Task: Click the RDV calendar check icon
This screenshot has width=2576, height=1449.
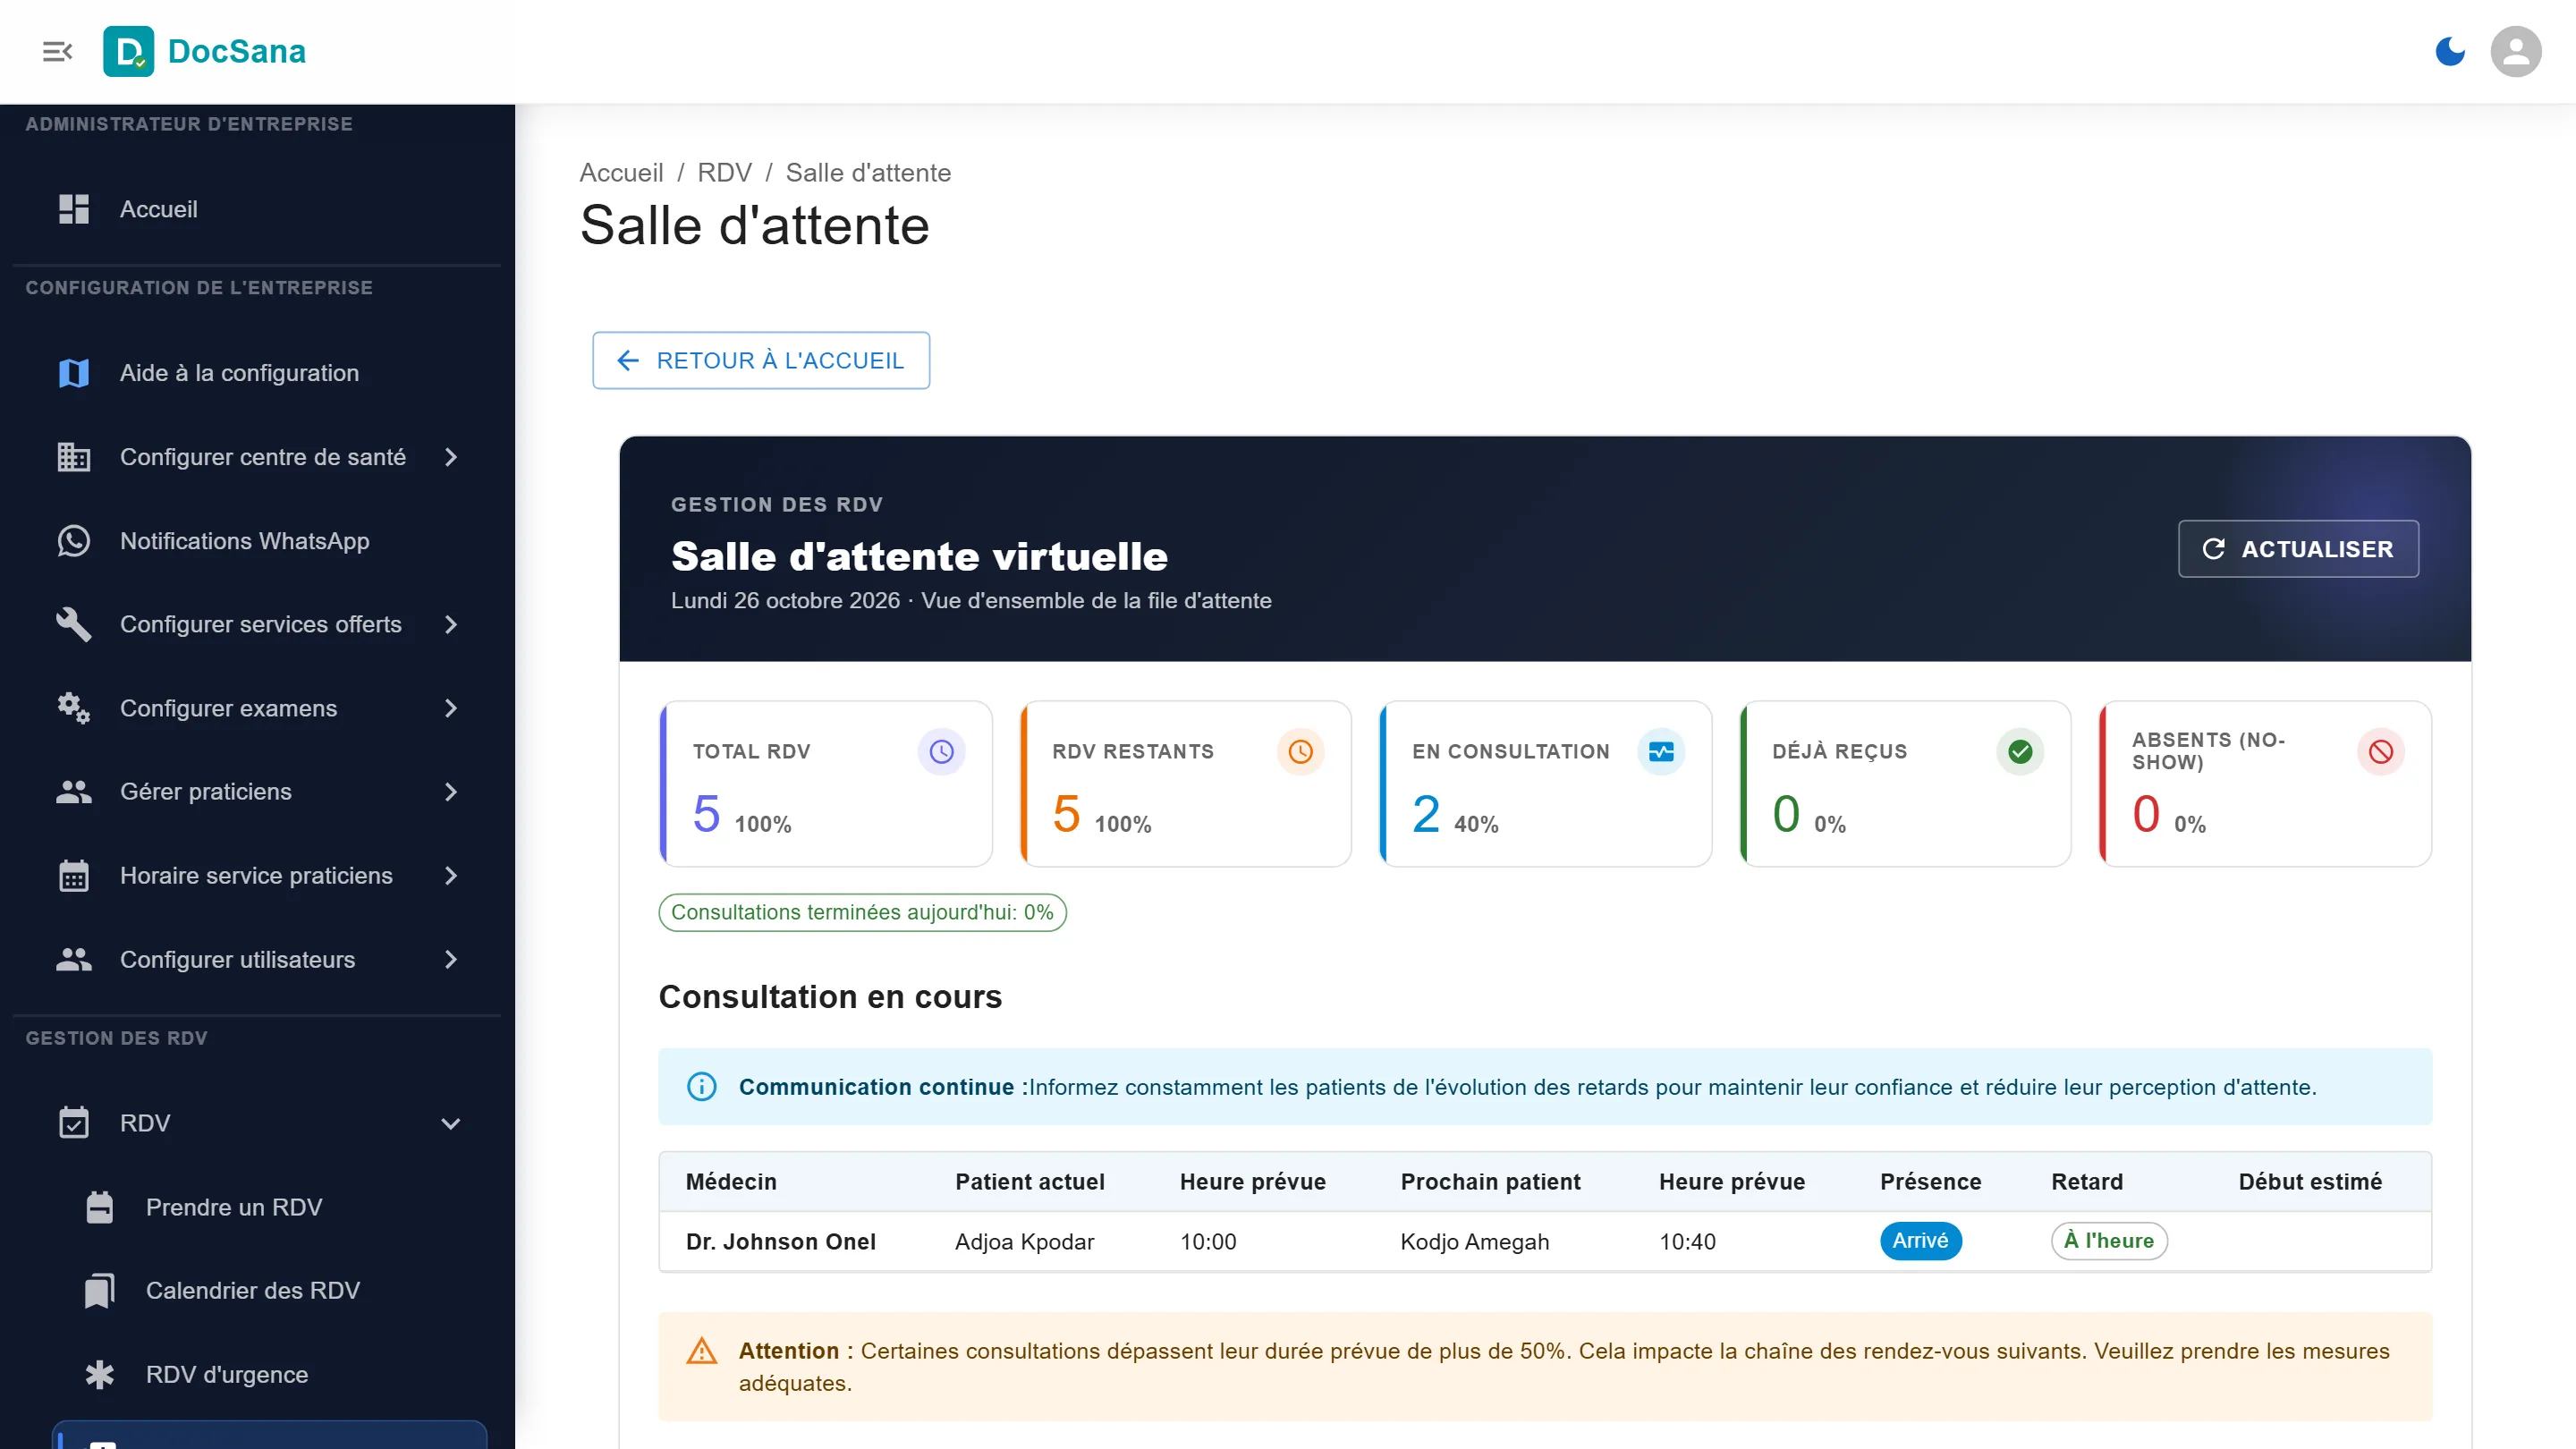Action: [x=74, y=1123]
